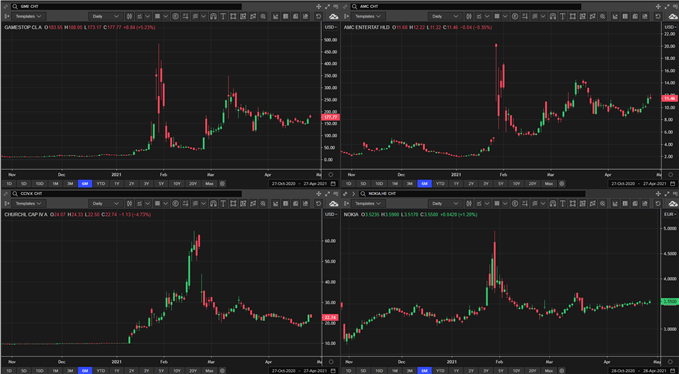Select the candlestick chart type icon in GME chart
Screen dimensions: 679x374
[x=129, y=16]
